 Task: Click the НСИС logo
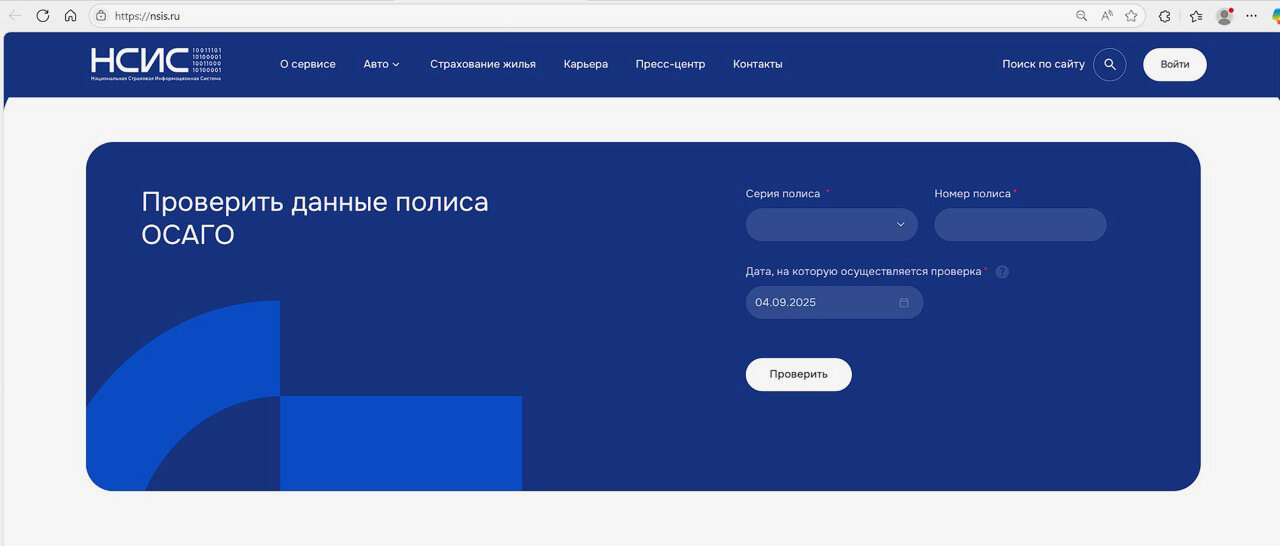(x=156, y=64)
